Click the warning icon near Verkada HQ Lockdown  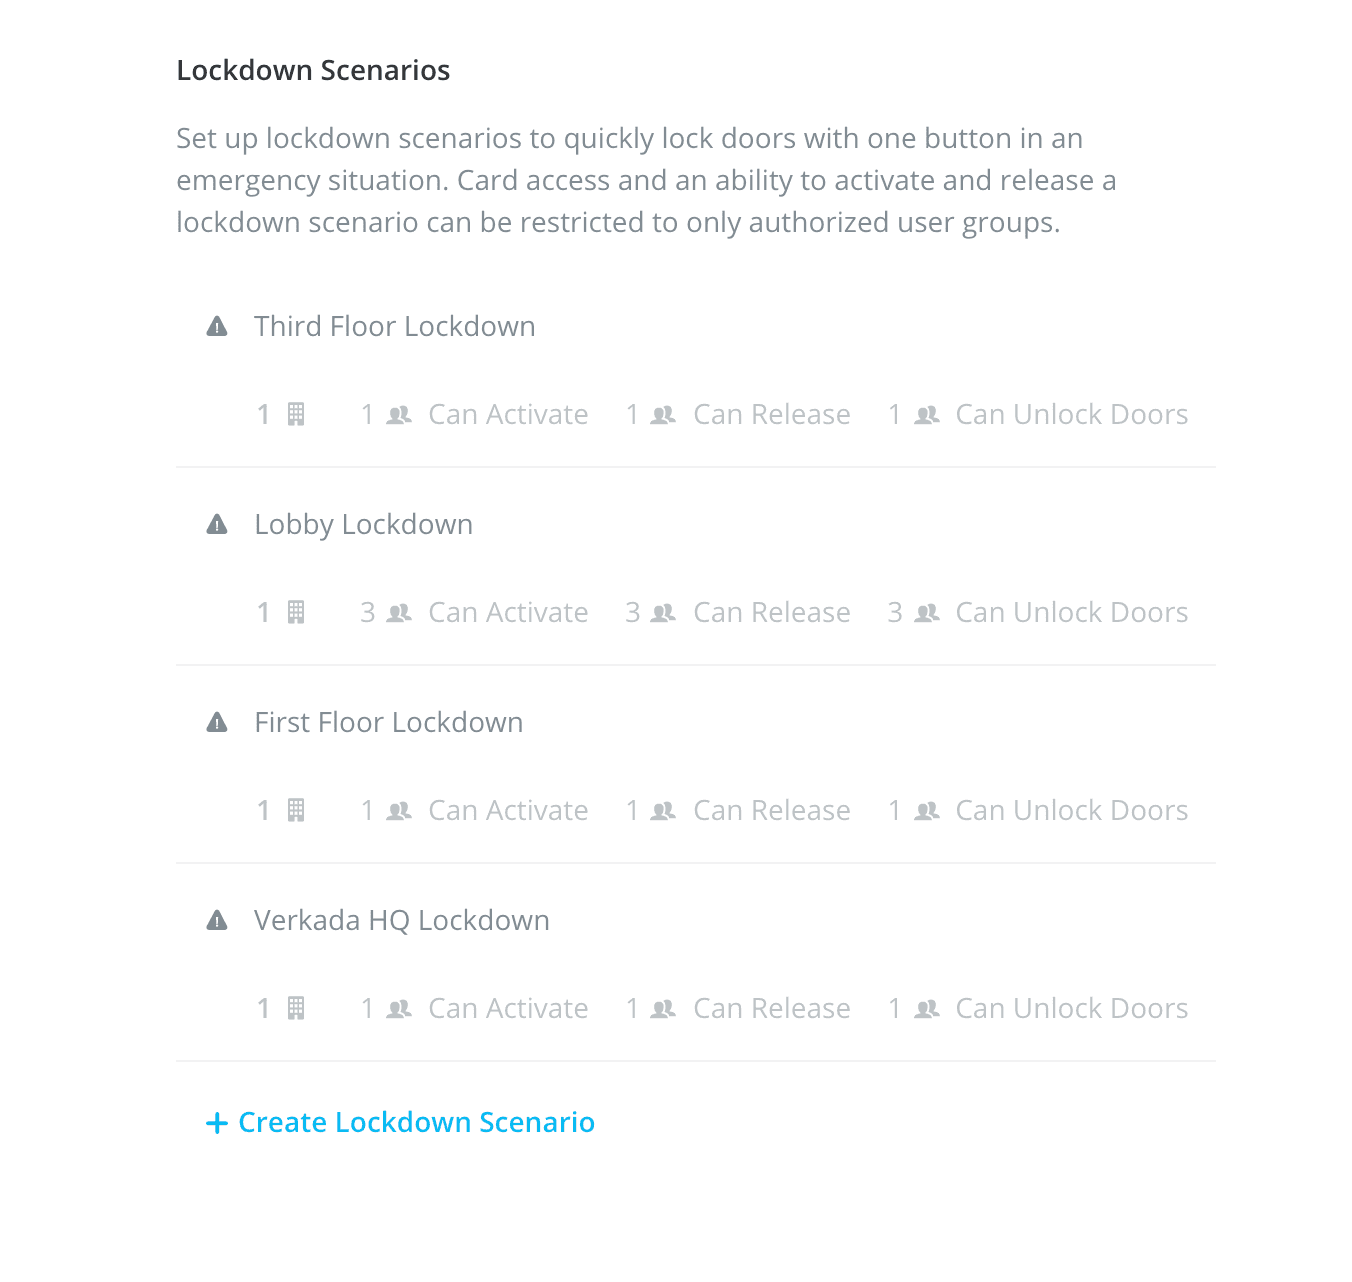point(218,920)
